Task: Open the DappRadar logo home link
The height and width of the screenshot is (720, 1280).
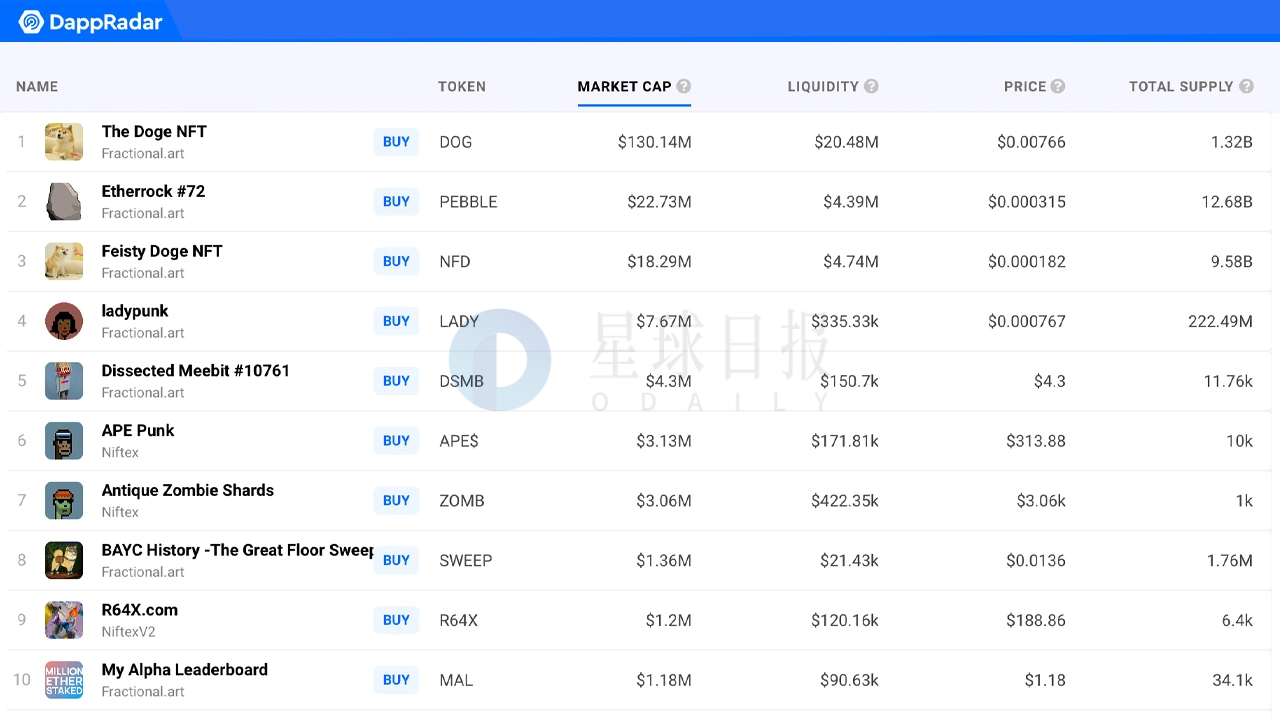Action: (90, 21)
